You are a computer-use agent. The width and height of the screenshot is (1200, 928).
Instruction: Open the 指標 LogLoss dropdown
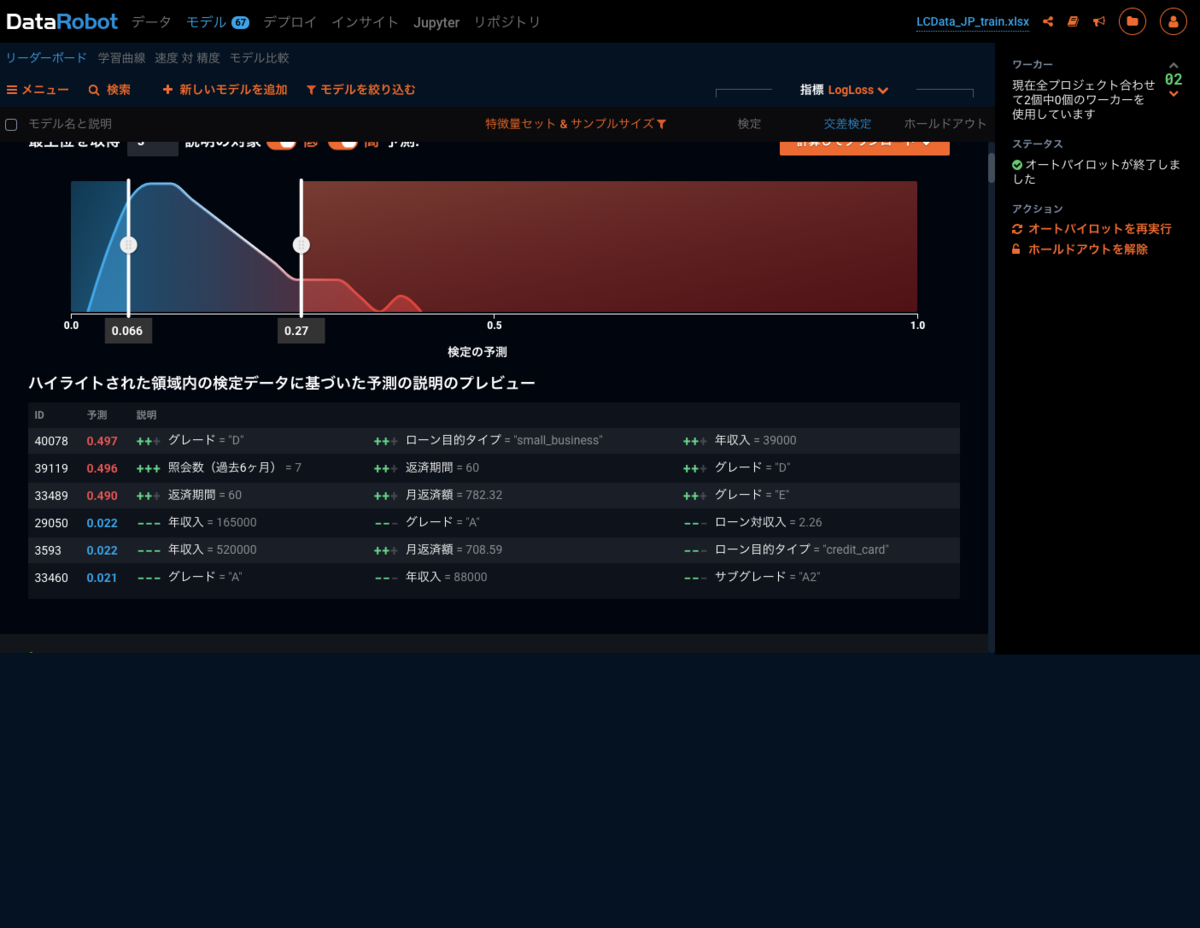point(844,90)
